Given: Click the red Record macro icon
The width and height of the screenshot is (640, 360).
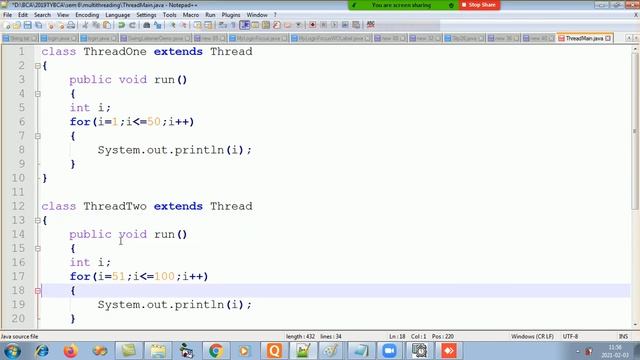Looking at the screenshot, I should pyautogui.click(x=313, y=25).
